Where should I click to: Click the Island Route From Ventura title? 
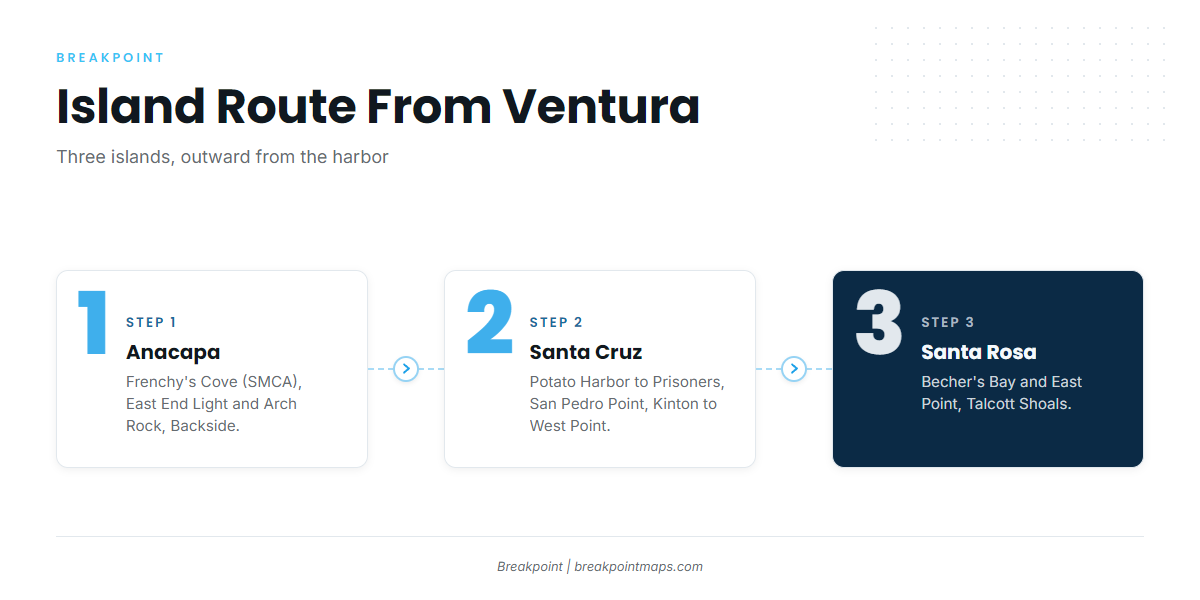[378, 107]
